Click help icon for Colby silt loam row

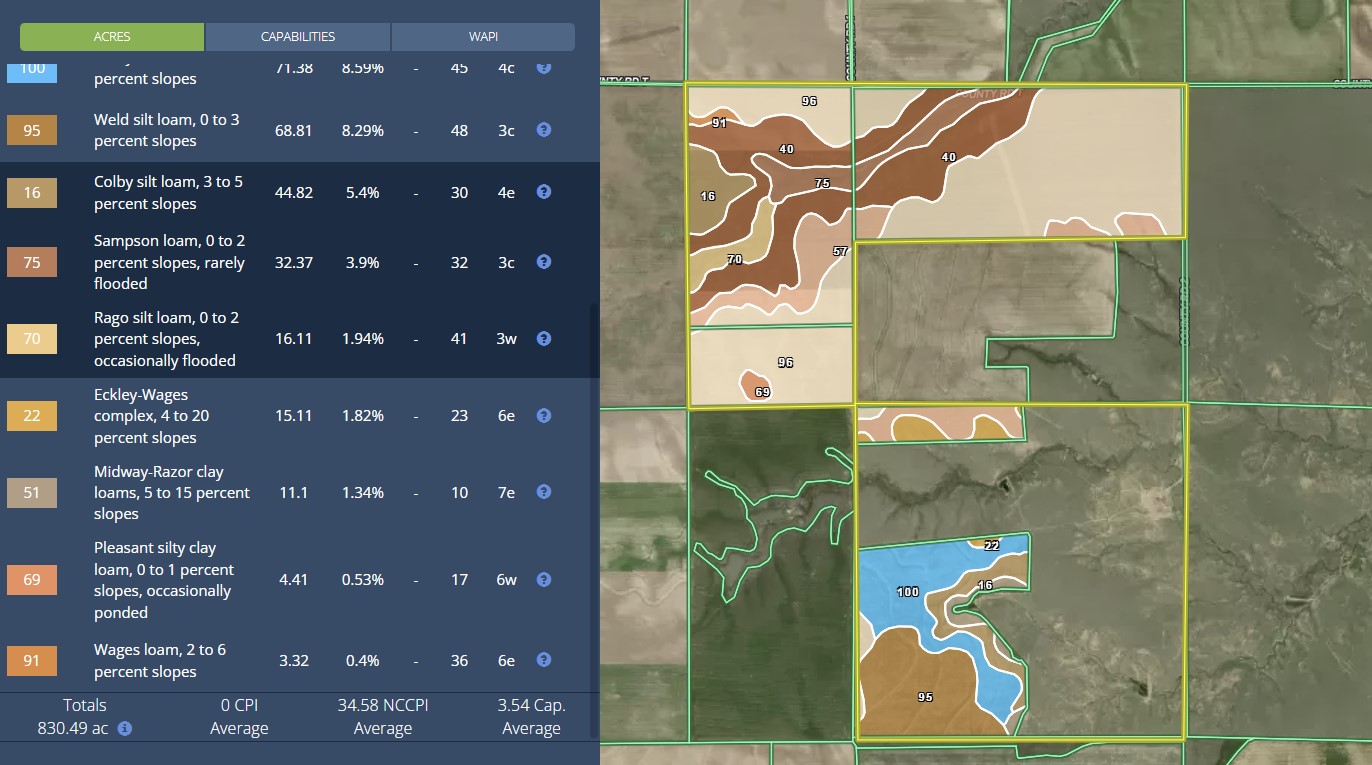(x=544, y=192)
